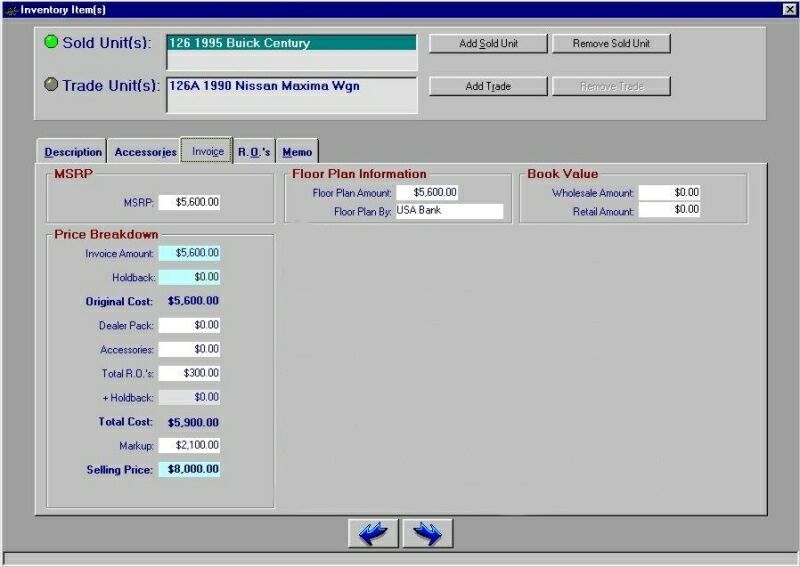Click the Floor Plan By field showing USA Bank
The image size is (800, 567).
449,211
